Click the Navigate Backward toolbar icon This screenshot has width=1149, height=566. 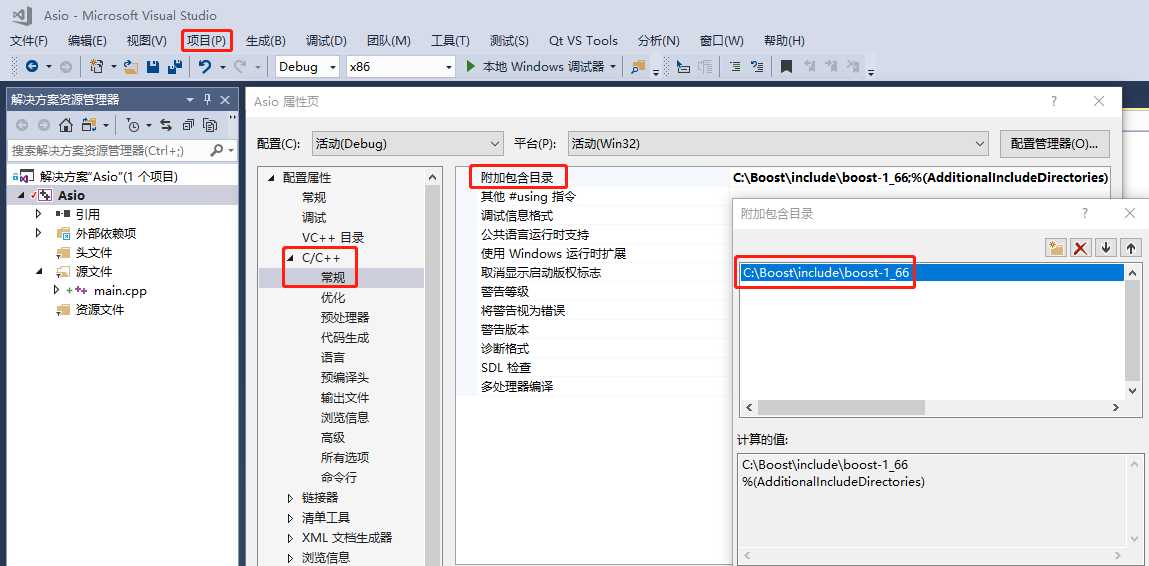click(x=32, y=67)
